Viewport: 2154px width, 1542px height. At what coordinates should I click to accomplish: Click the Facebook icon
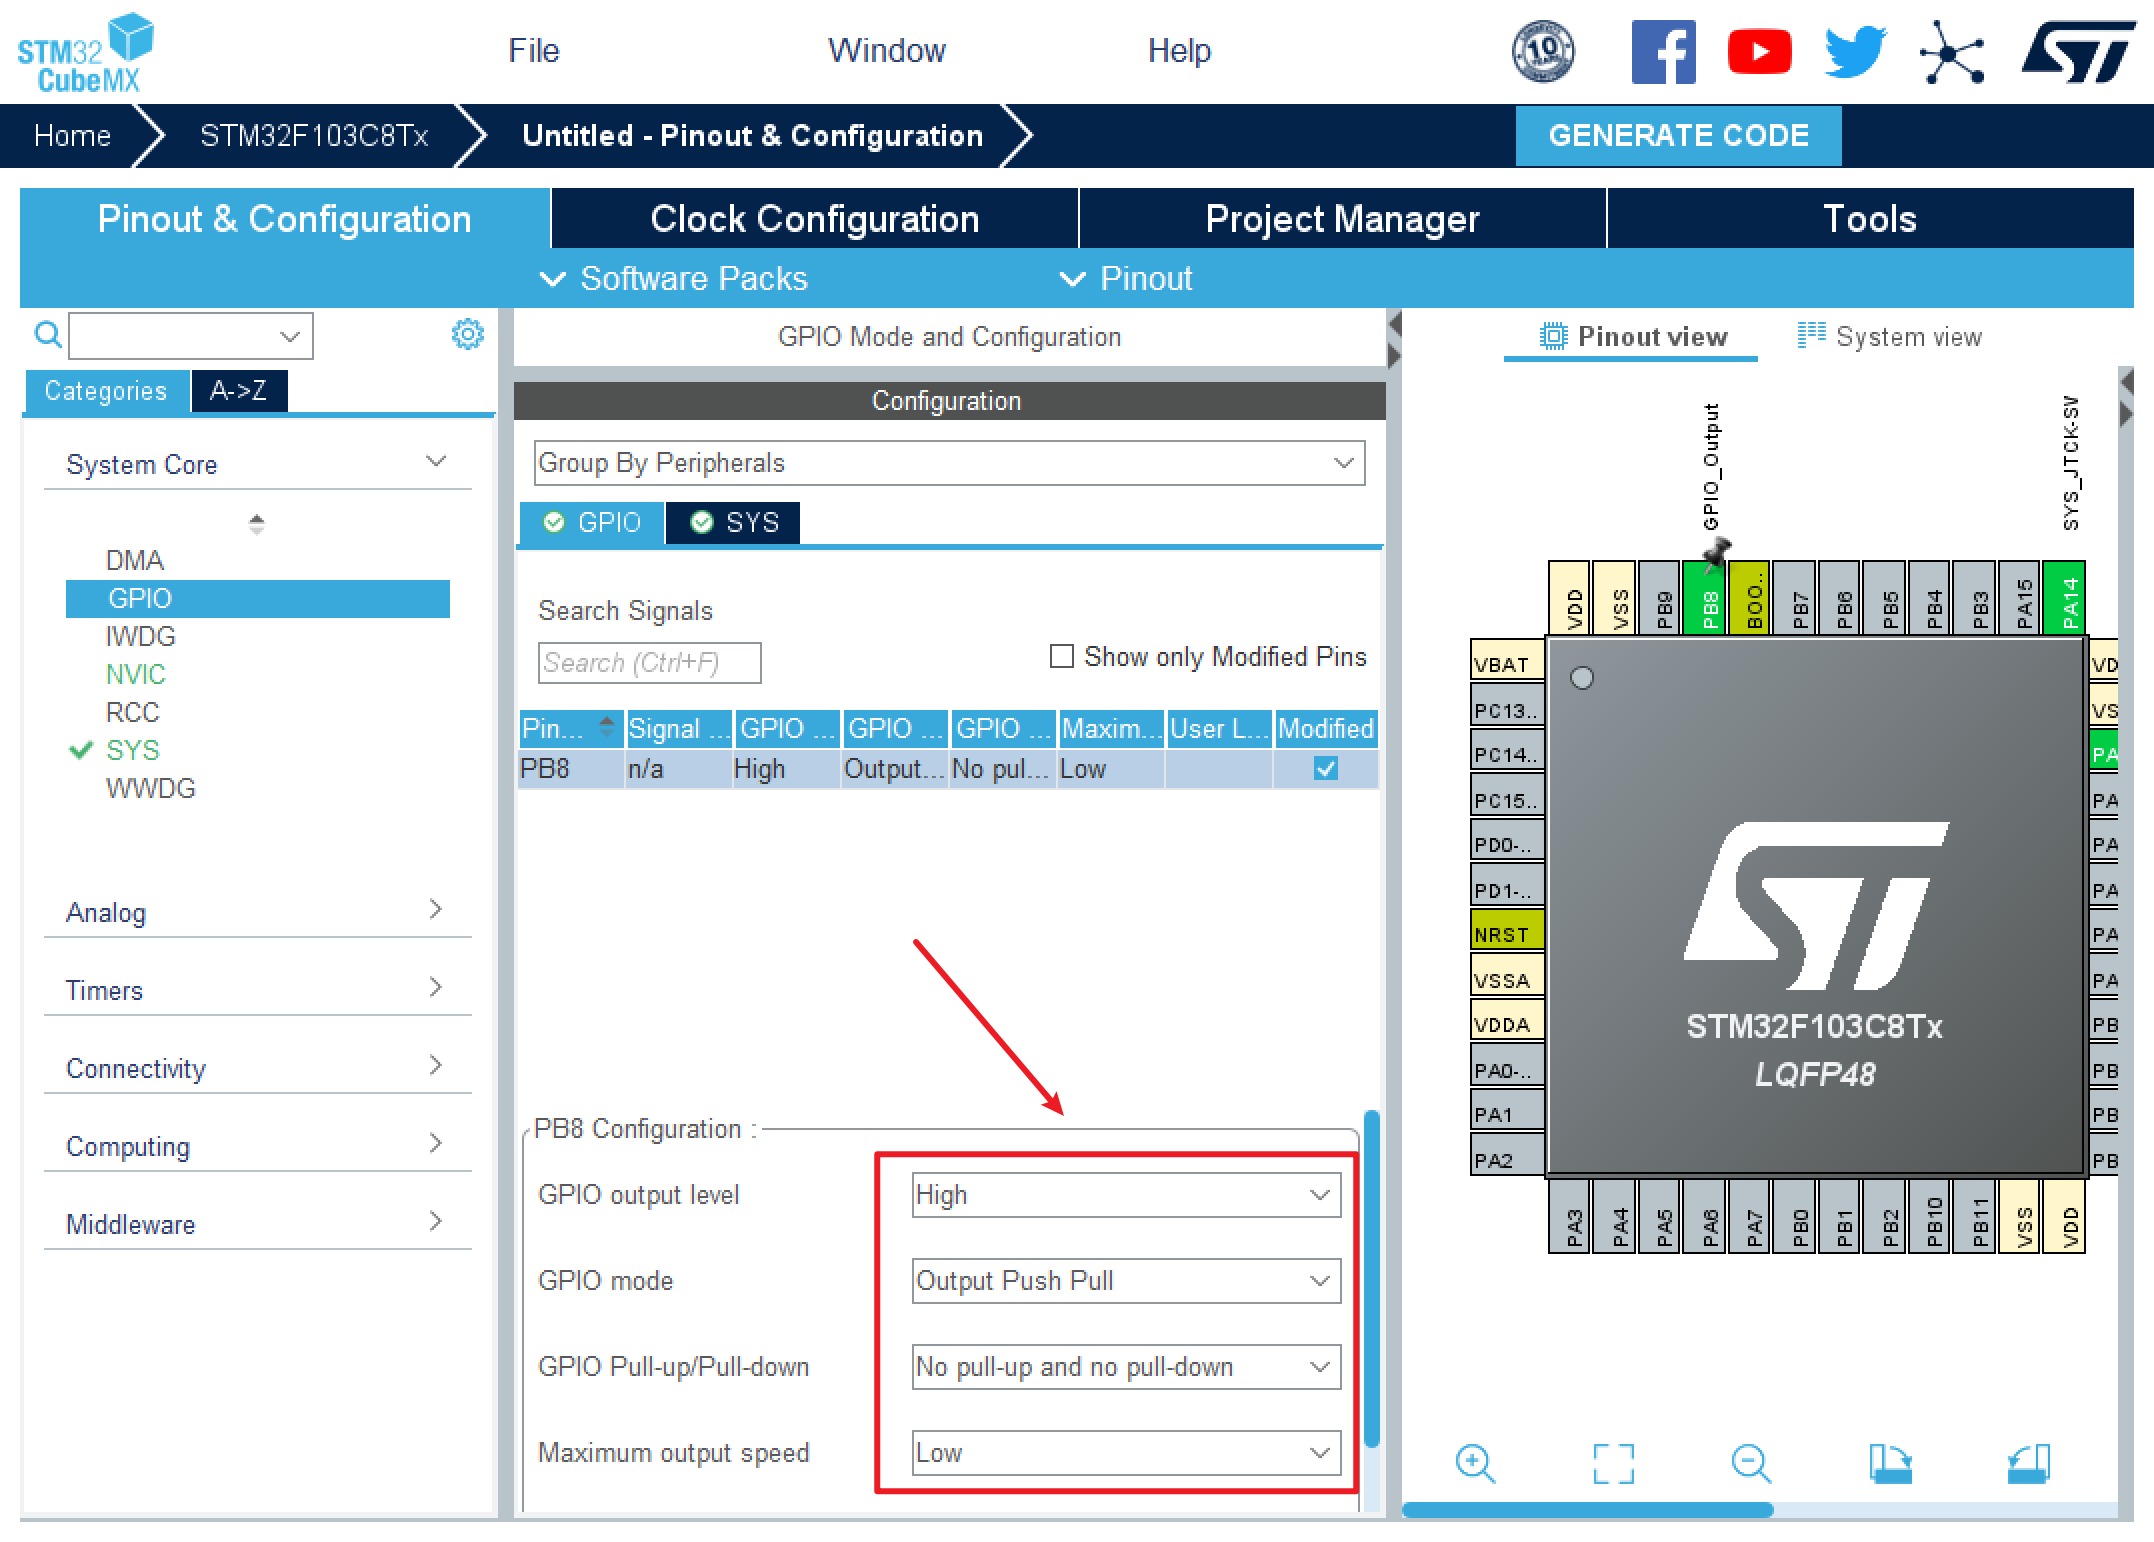1663,52
